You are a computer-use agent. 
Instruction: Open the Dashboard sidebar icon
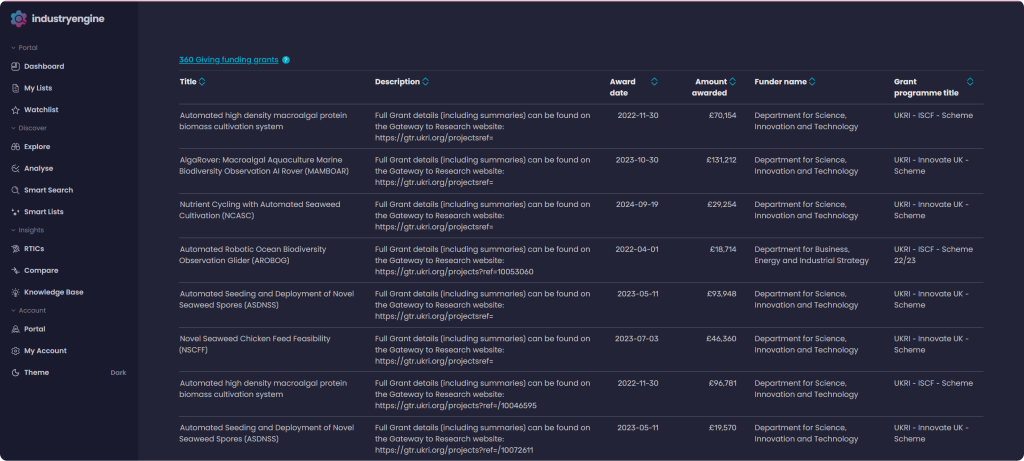pos(16,67)
